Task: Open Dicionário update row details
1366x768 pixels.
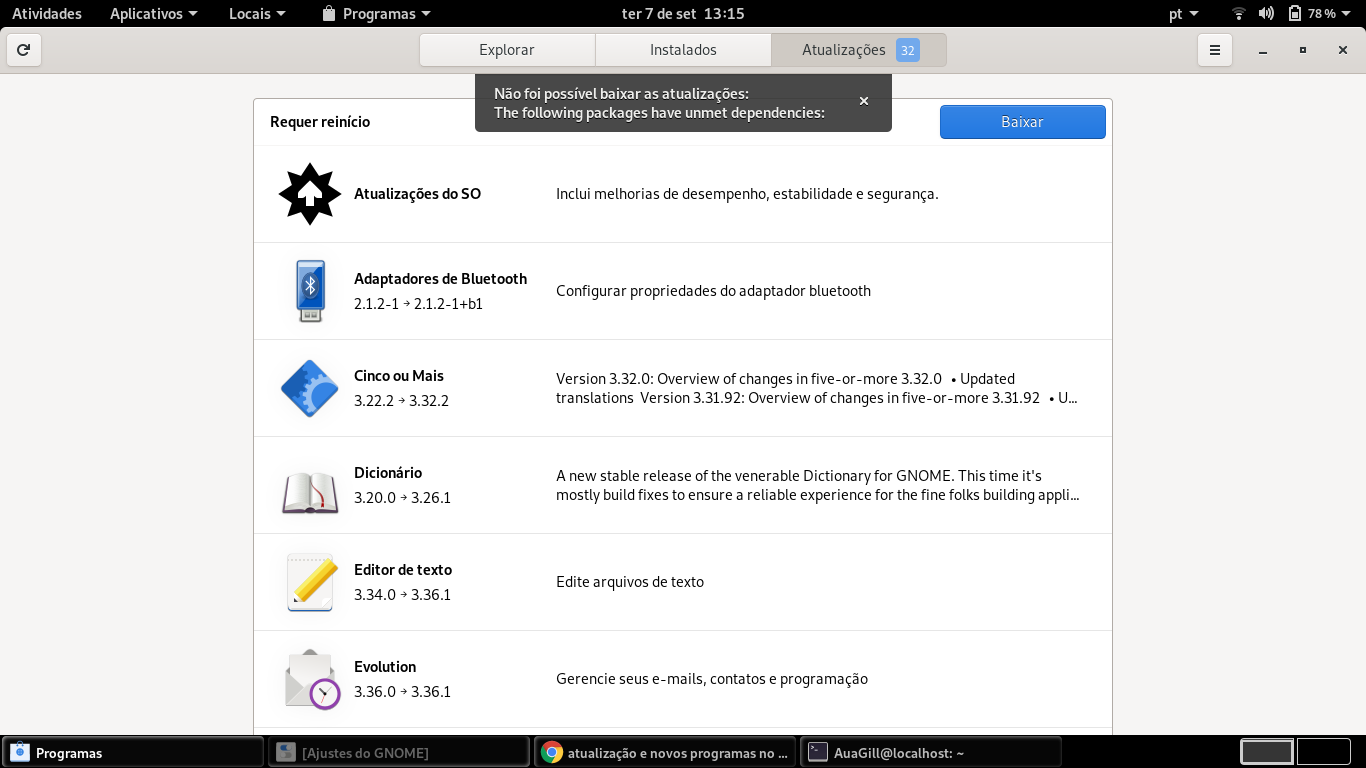Action: pyautogui.click(x=683, y=485)
